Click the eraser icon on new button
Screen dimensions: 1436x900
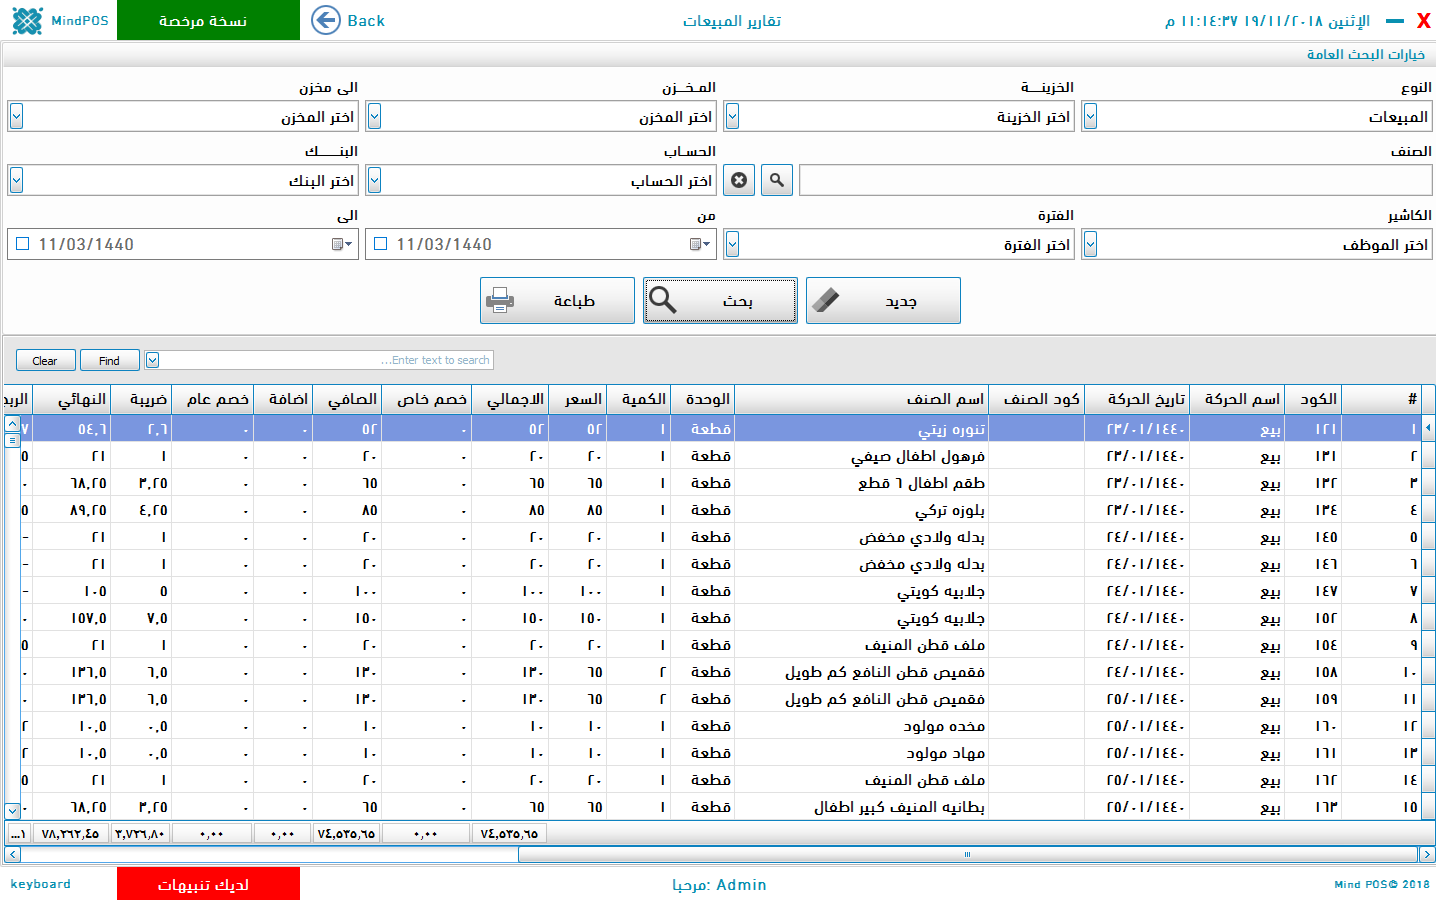tap(826, 300)
